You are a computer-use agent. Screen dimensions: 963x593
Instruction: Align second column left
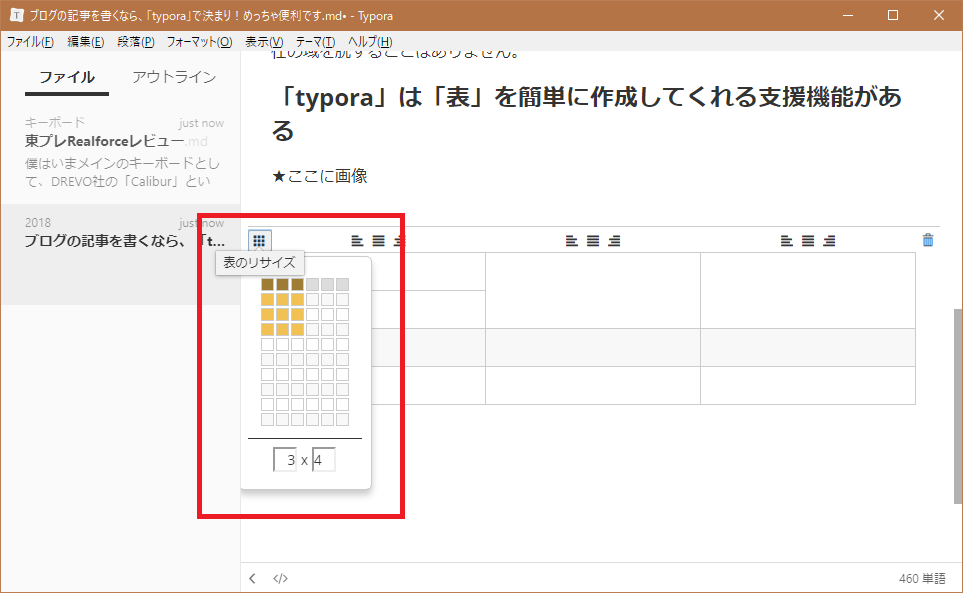pos(572,241)
